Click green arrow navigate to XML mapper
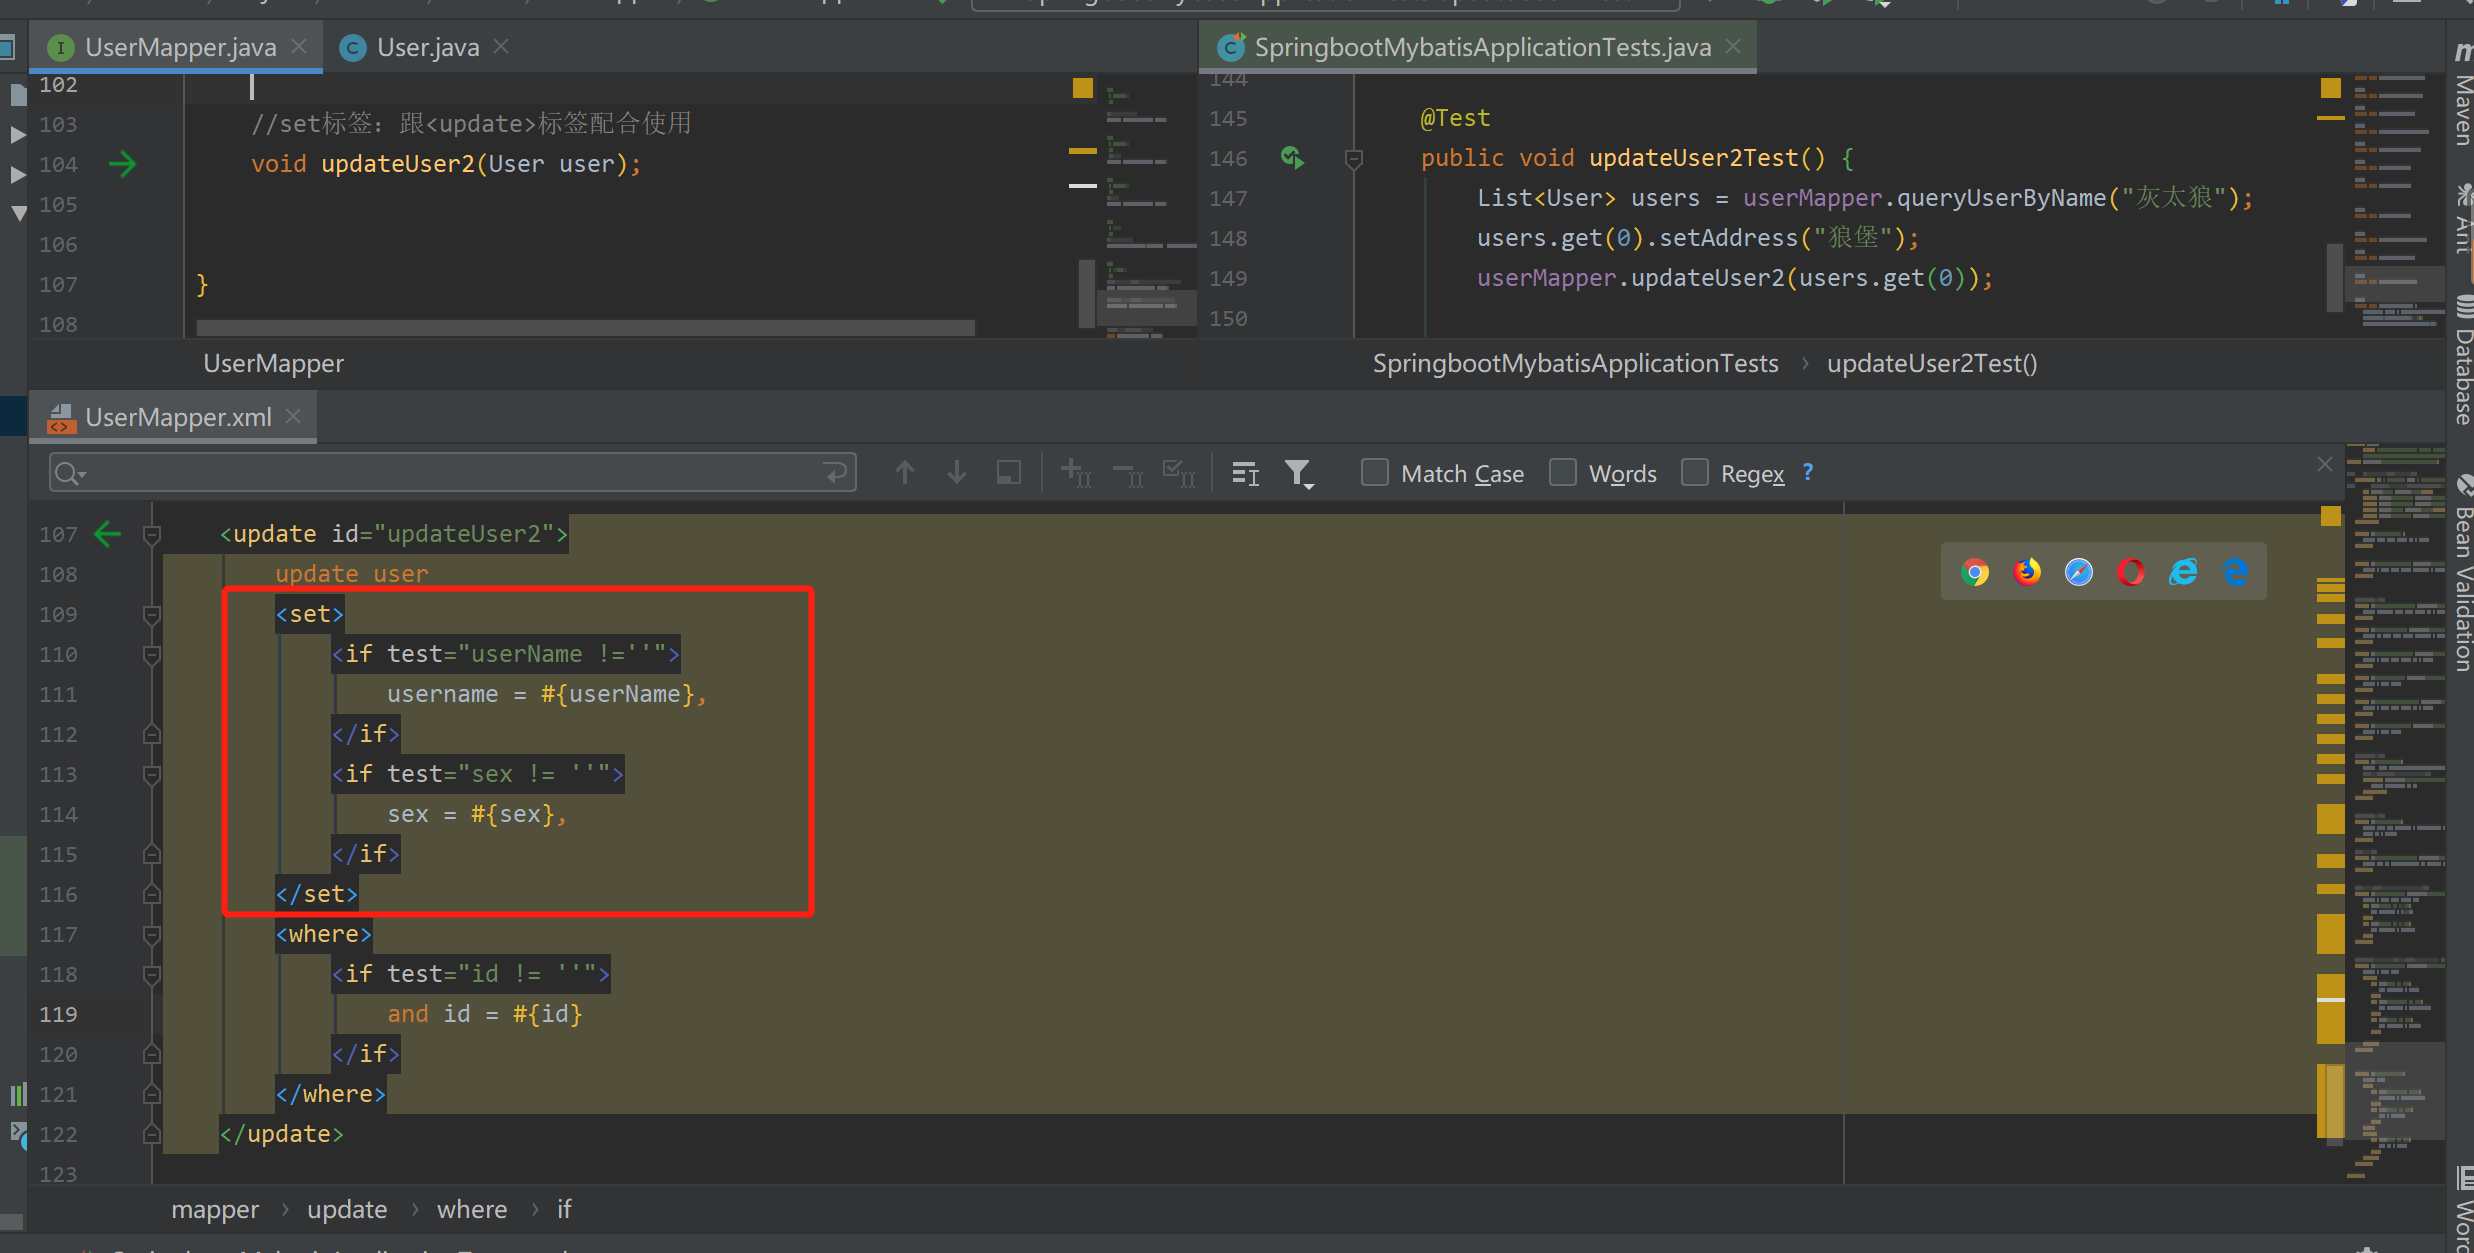Image resolution: width=2474 pixels, height=1253 pixels. click(x=123, y=164)
